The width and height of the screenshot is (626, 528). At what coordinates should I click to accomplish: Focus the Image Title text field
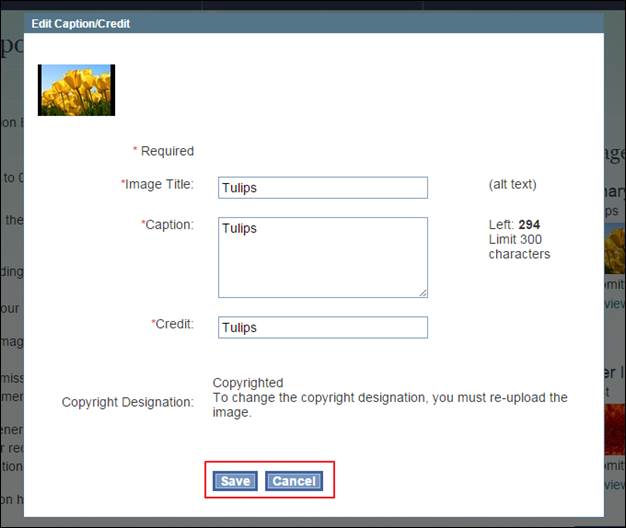point(322,188)
